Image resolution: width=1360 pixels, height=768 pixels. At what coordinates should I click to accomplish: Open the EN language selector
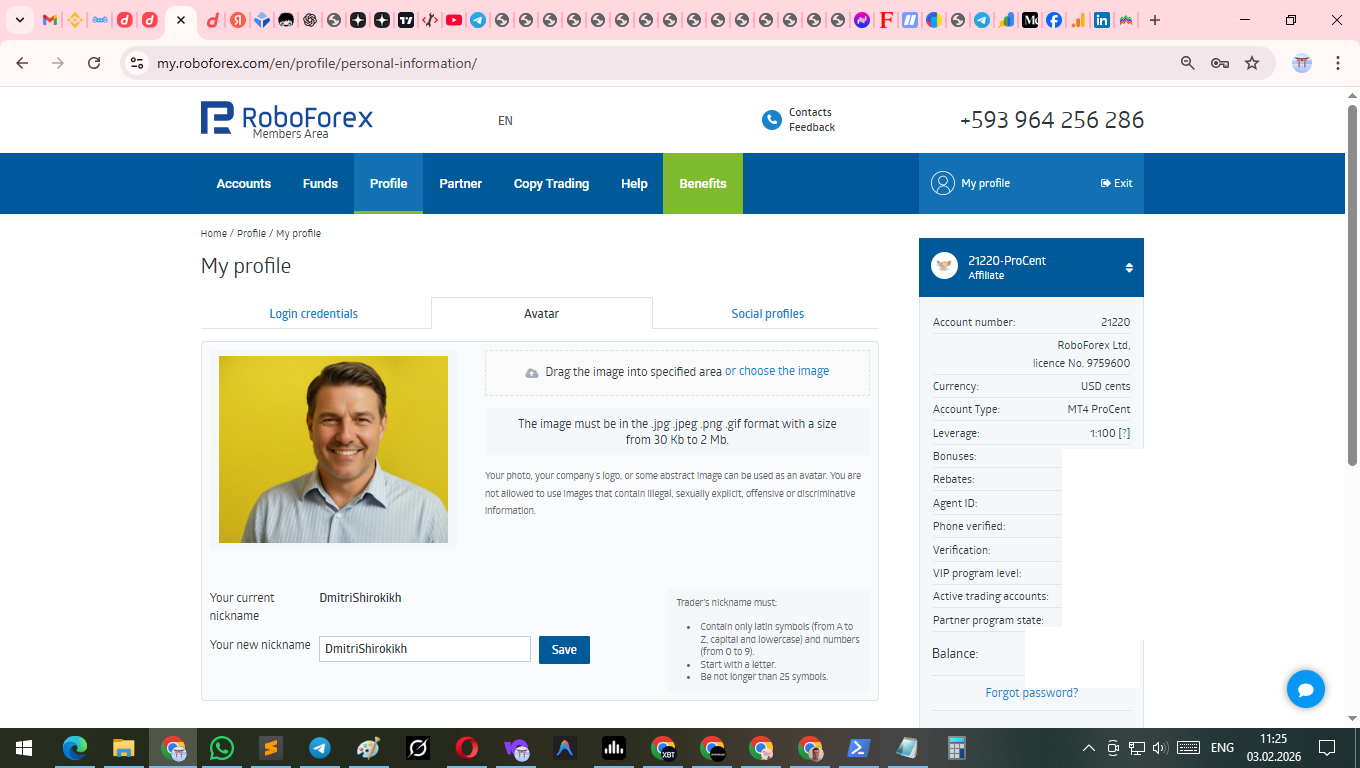click(505, 120)
